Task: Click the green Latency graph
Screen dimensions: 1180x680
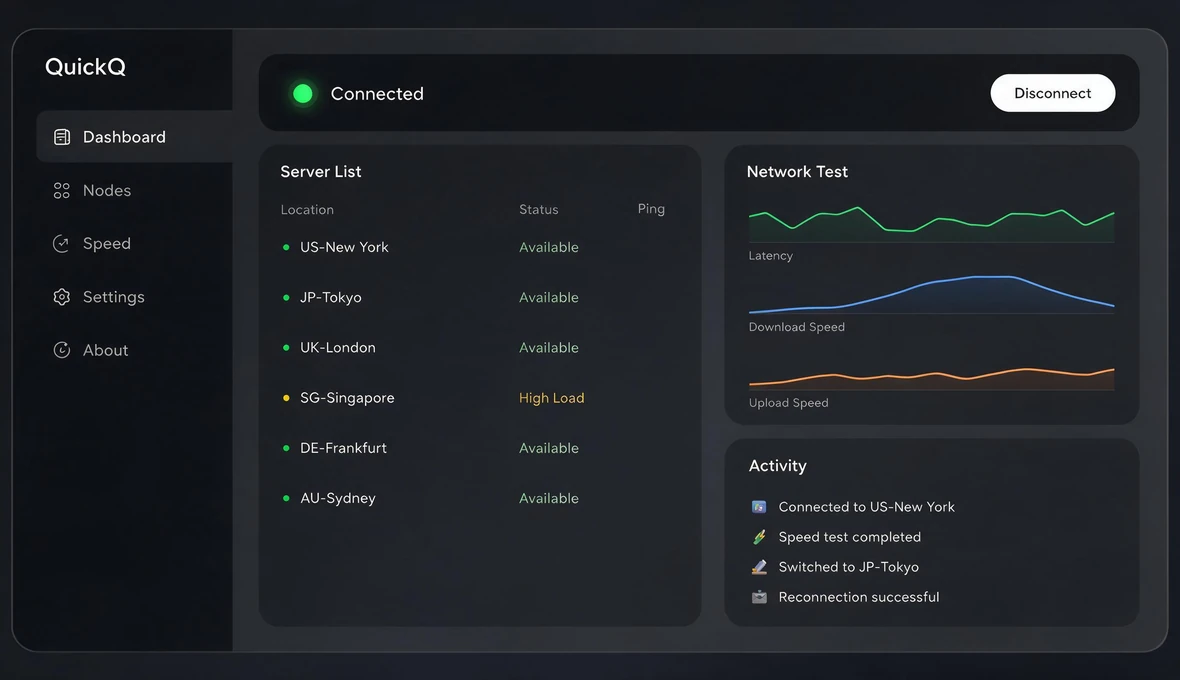Action: coord(932,223)
